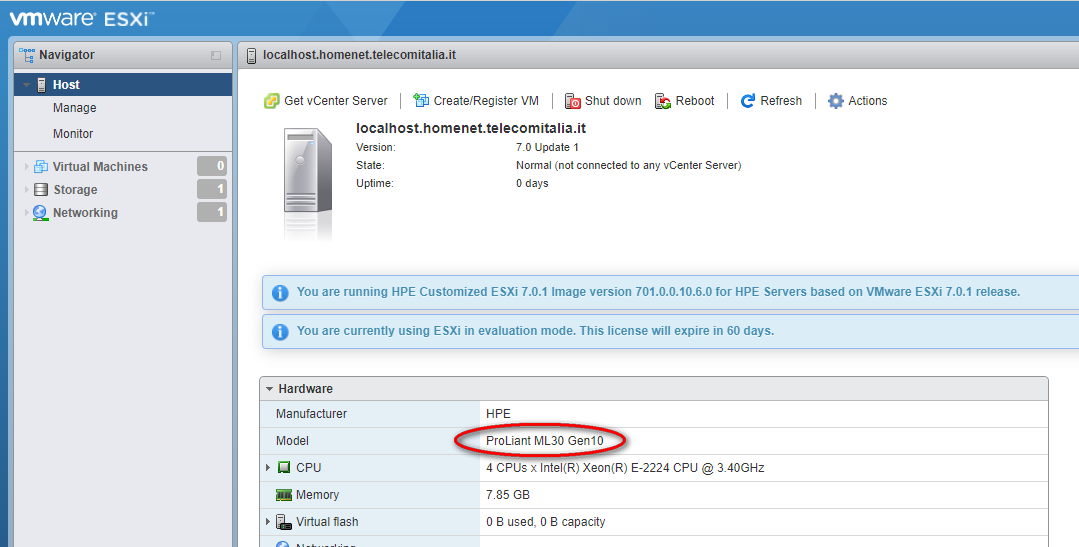1079x547 pixels.
Task: Expand the Virtual flash row
Action: pos(268,522)
